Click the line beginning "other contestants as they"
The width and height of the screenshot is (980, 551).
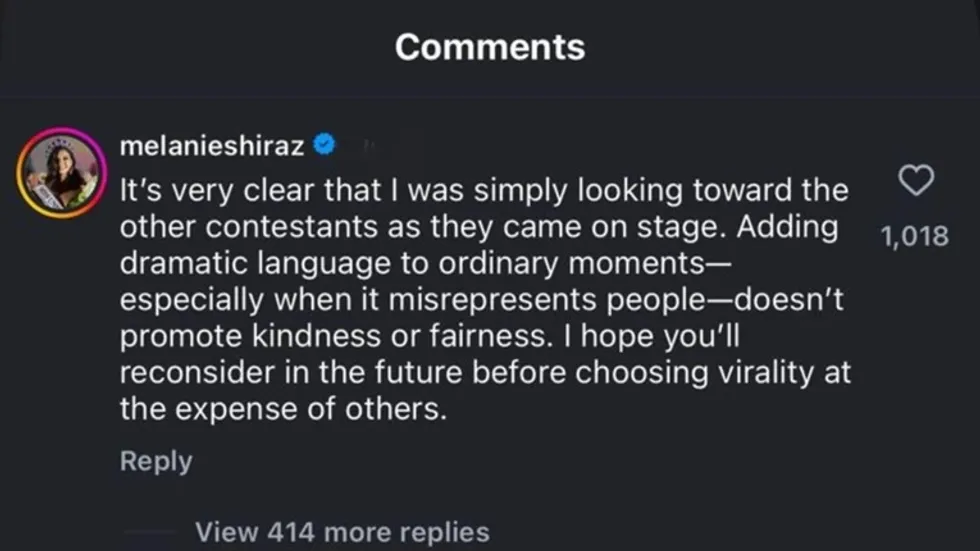[478, 227]
